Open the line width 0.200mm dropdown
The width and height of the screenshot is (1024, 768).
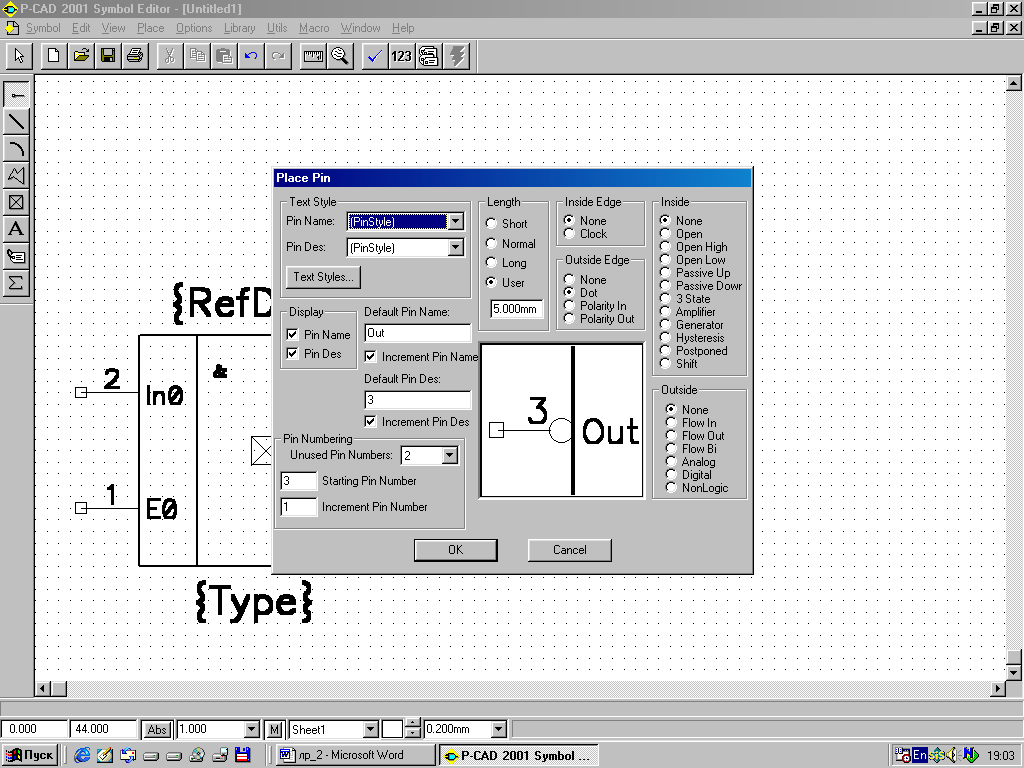coord(498,729)
